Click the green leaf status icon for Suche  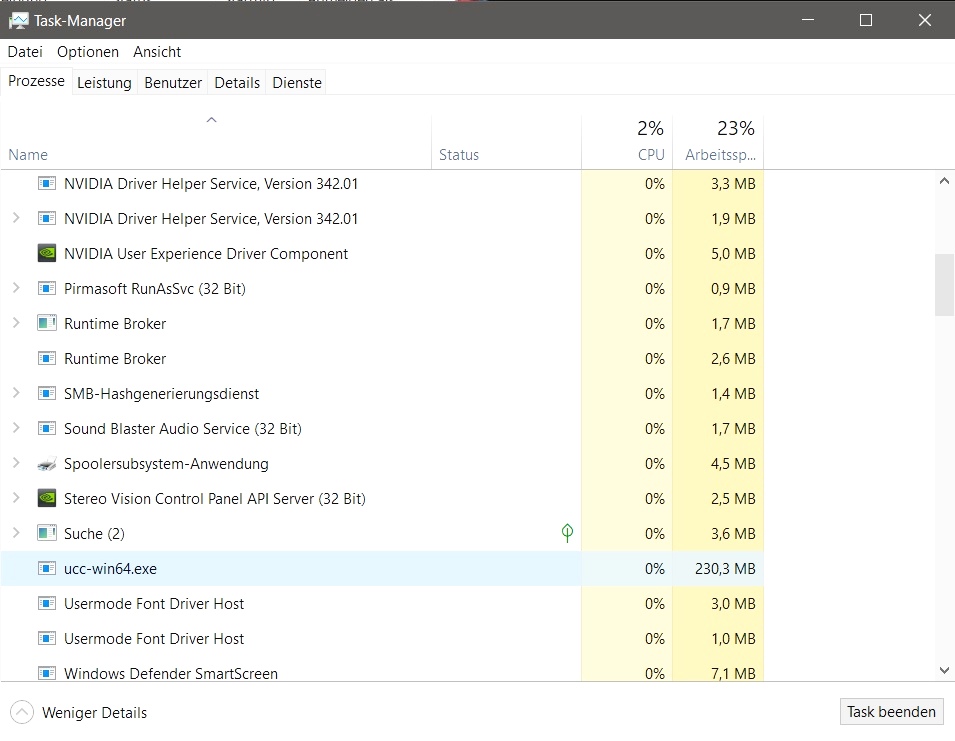567,533
